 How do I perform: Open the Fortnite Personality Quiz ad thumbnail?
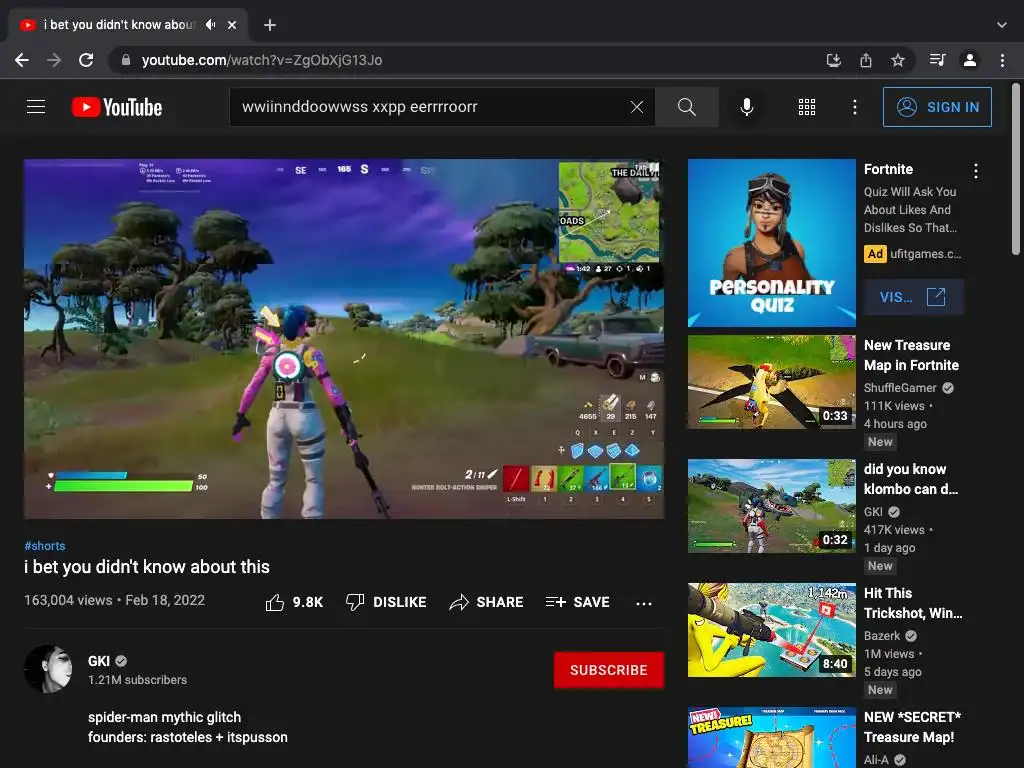(x=772, y=243)
